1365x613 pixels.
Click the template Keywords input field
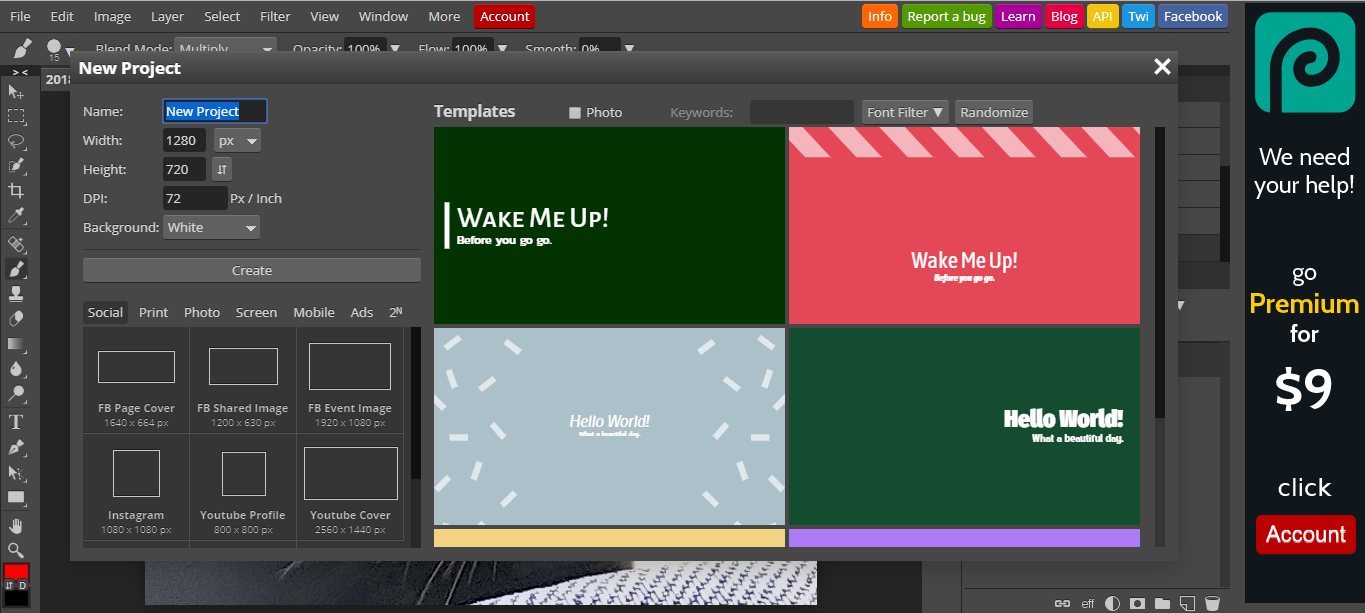(802, 112)
